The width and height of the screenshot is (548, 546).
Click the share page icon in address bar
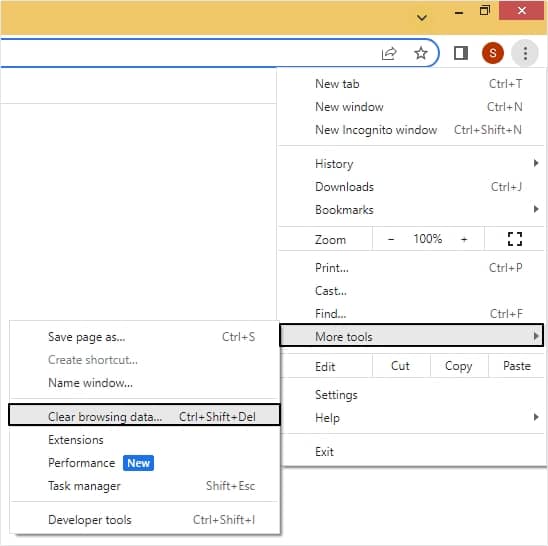[x=389, y=53]
